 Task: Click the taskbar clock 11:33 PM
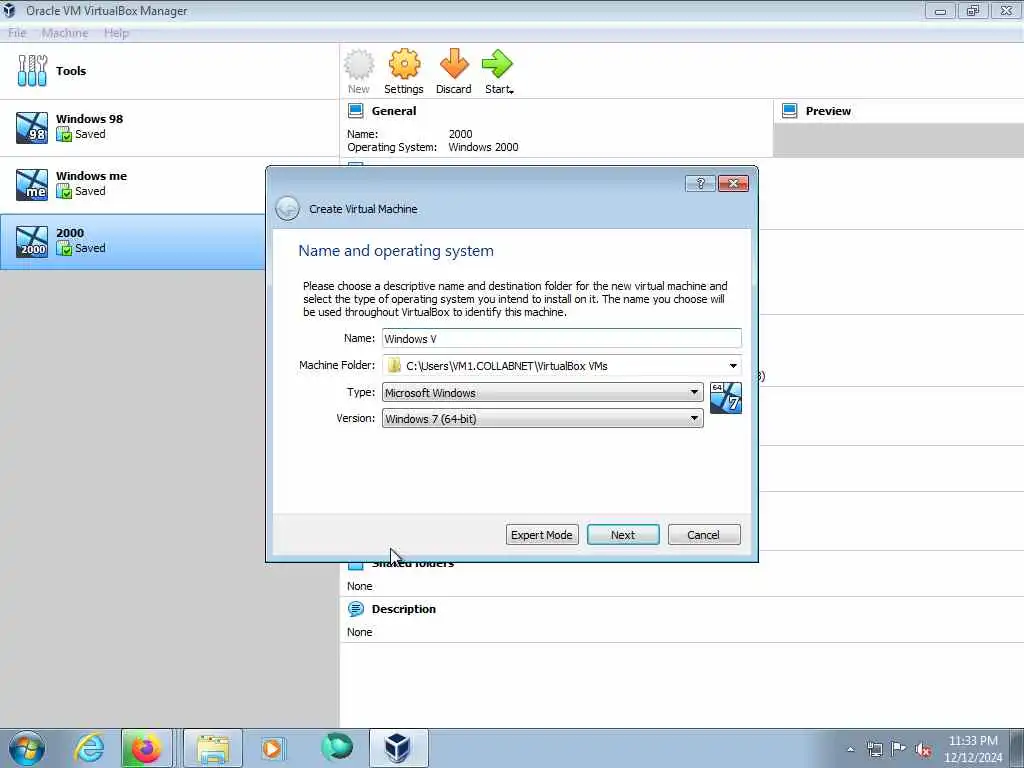click(x=973, y=741)
